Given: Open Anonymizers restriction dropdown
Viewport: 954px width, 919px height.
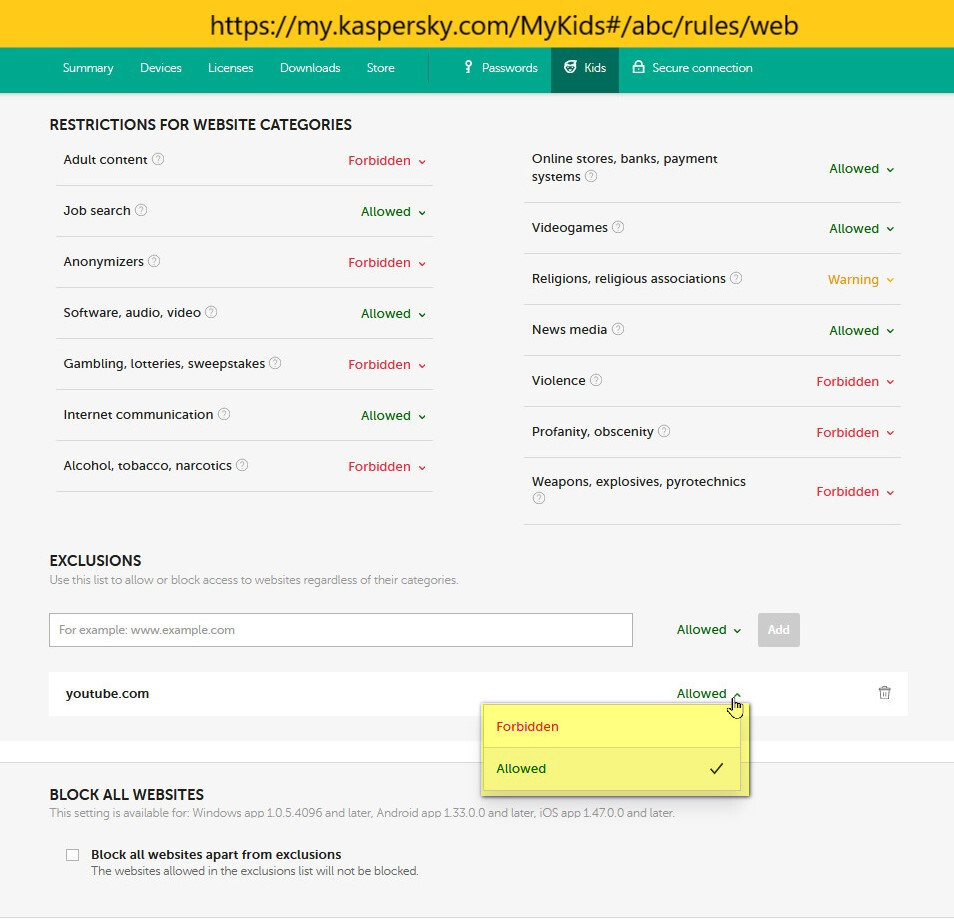Looking at the screenshot, I should [387, 264].
